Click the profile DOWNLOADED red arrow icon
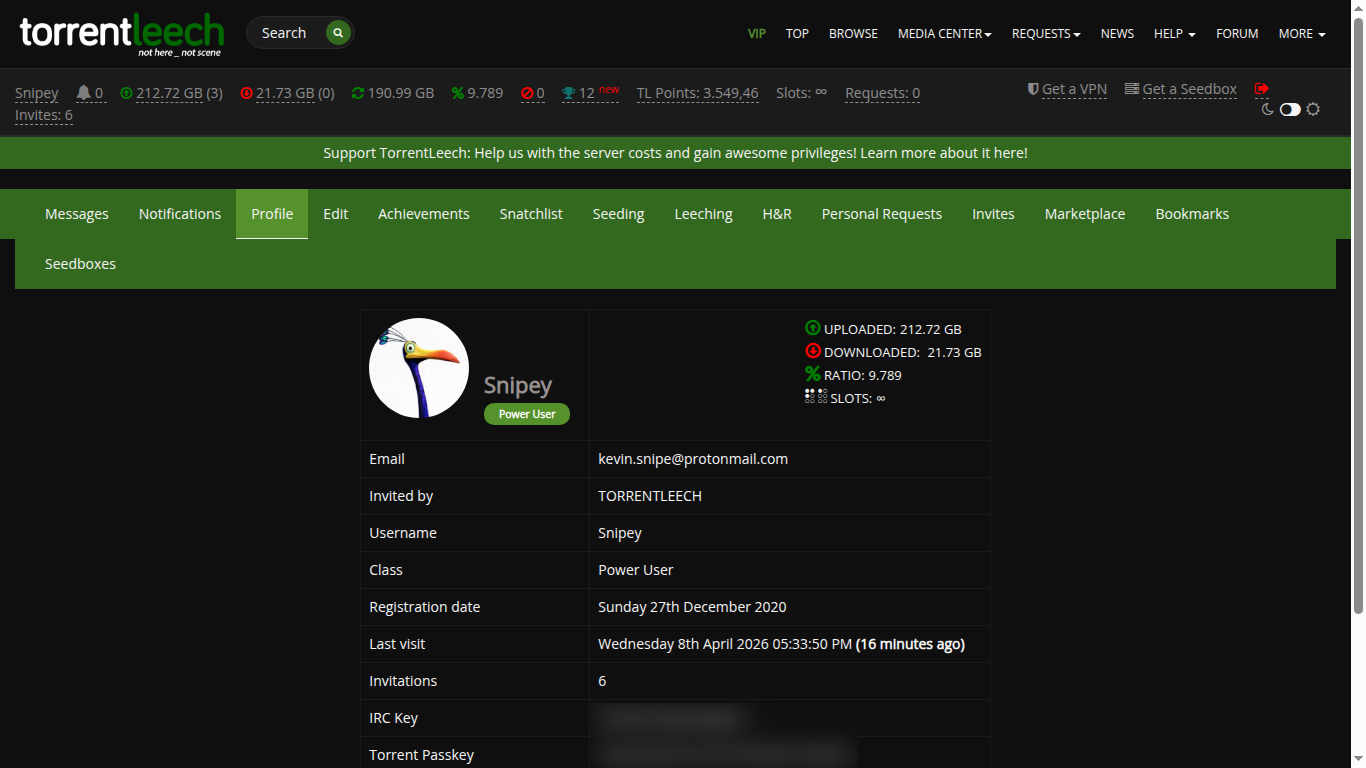Viewport: 1366px width, 768px height. [x=812, y=351]
